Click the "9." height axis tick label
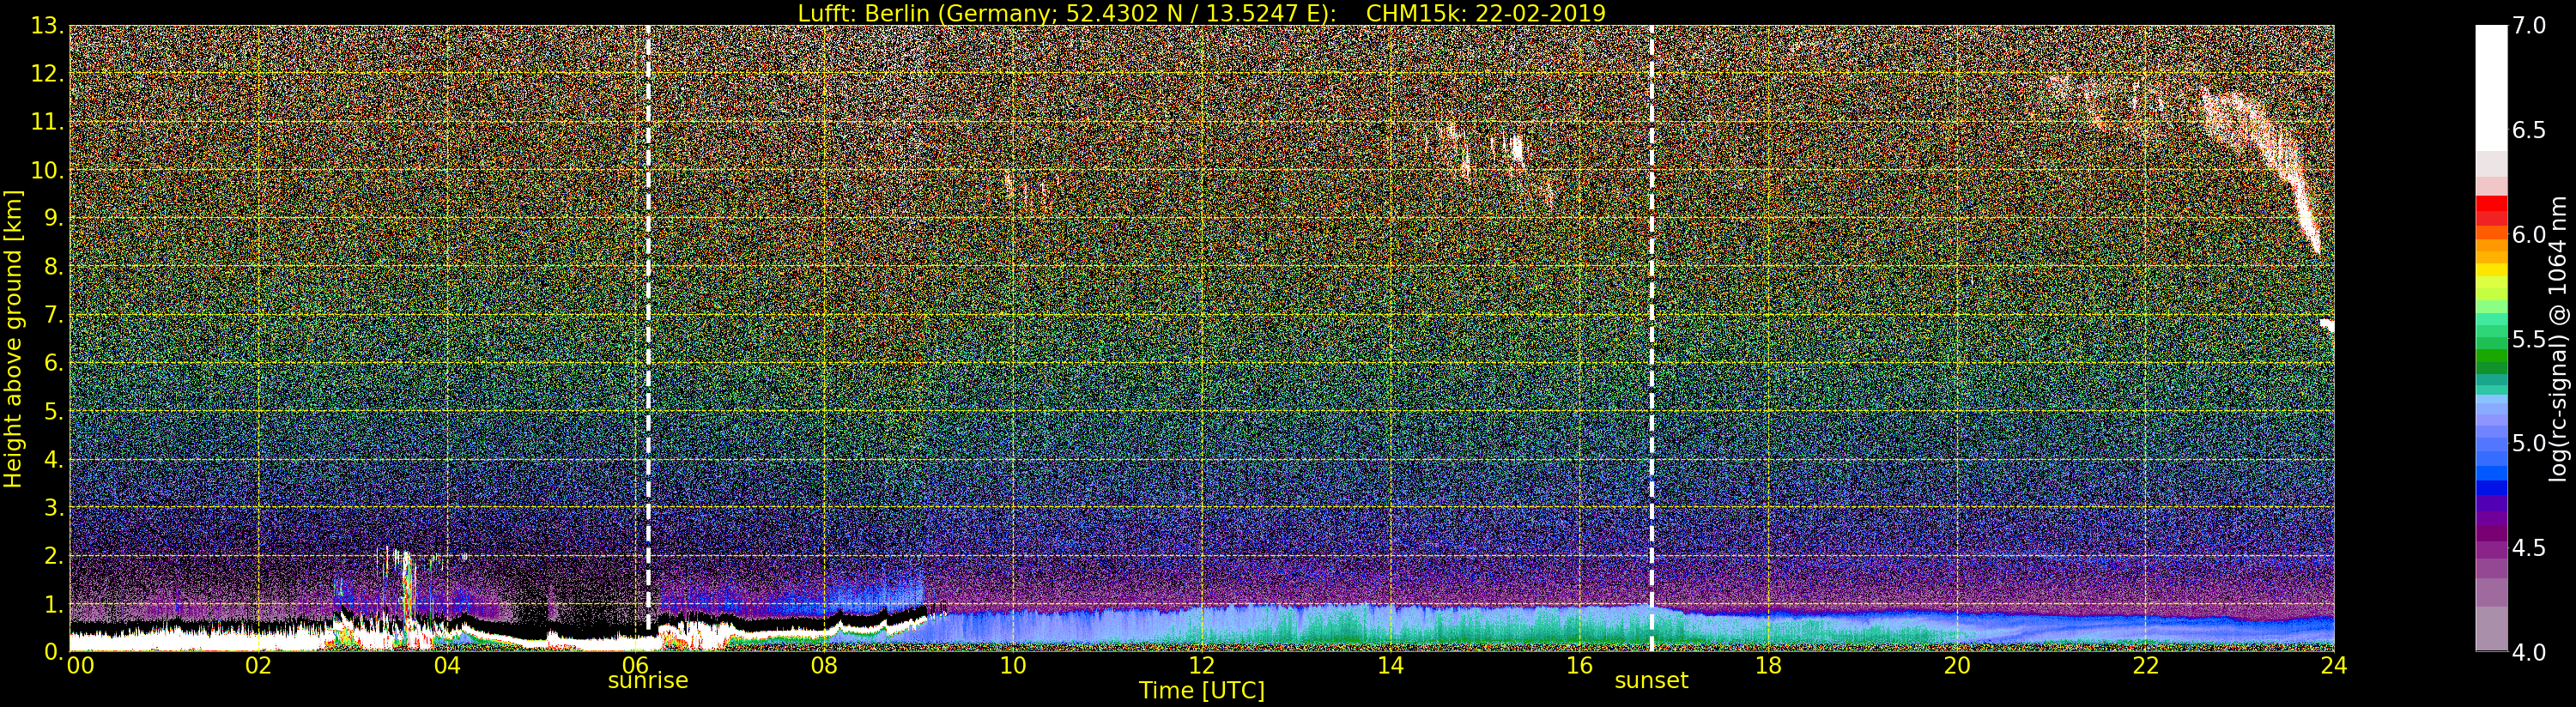The width and height of the screenshot is (2576, 707). [53, 218]
